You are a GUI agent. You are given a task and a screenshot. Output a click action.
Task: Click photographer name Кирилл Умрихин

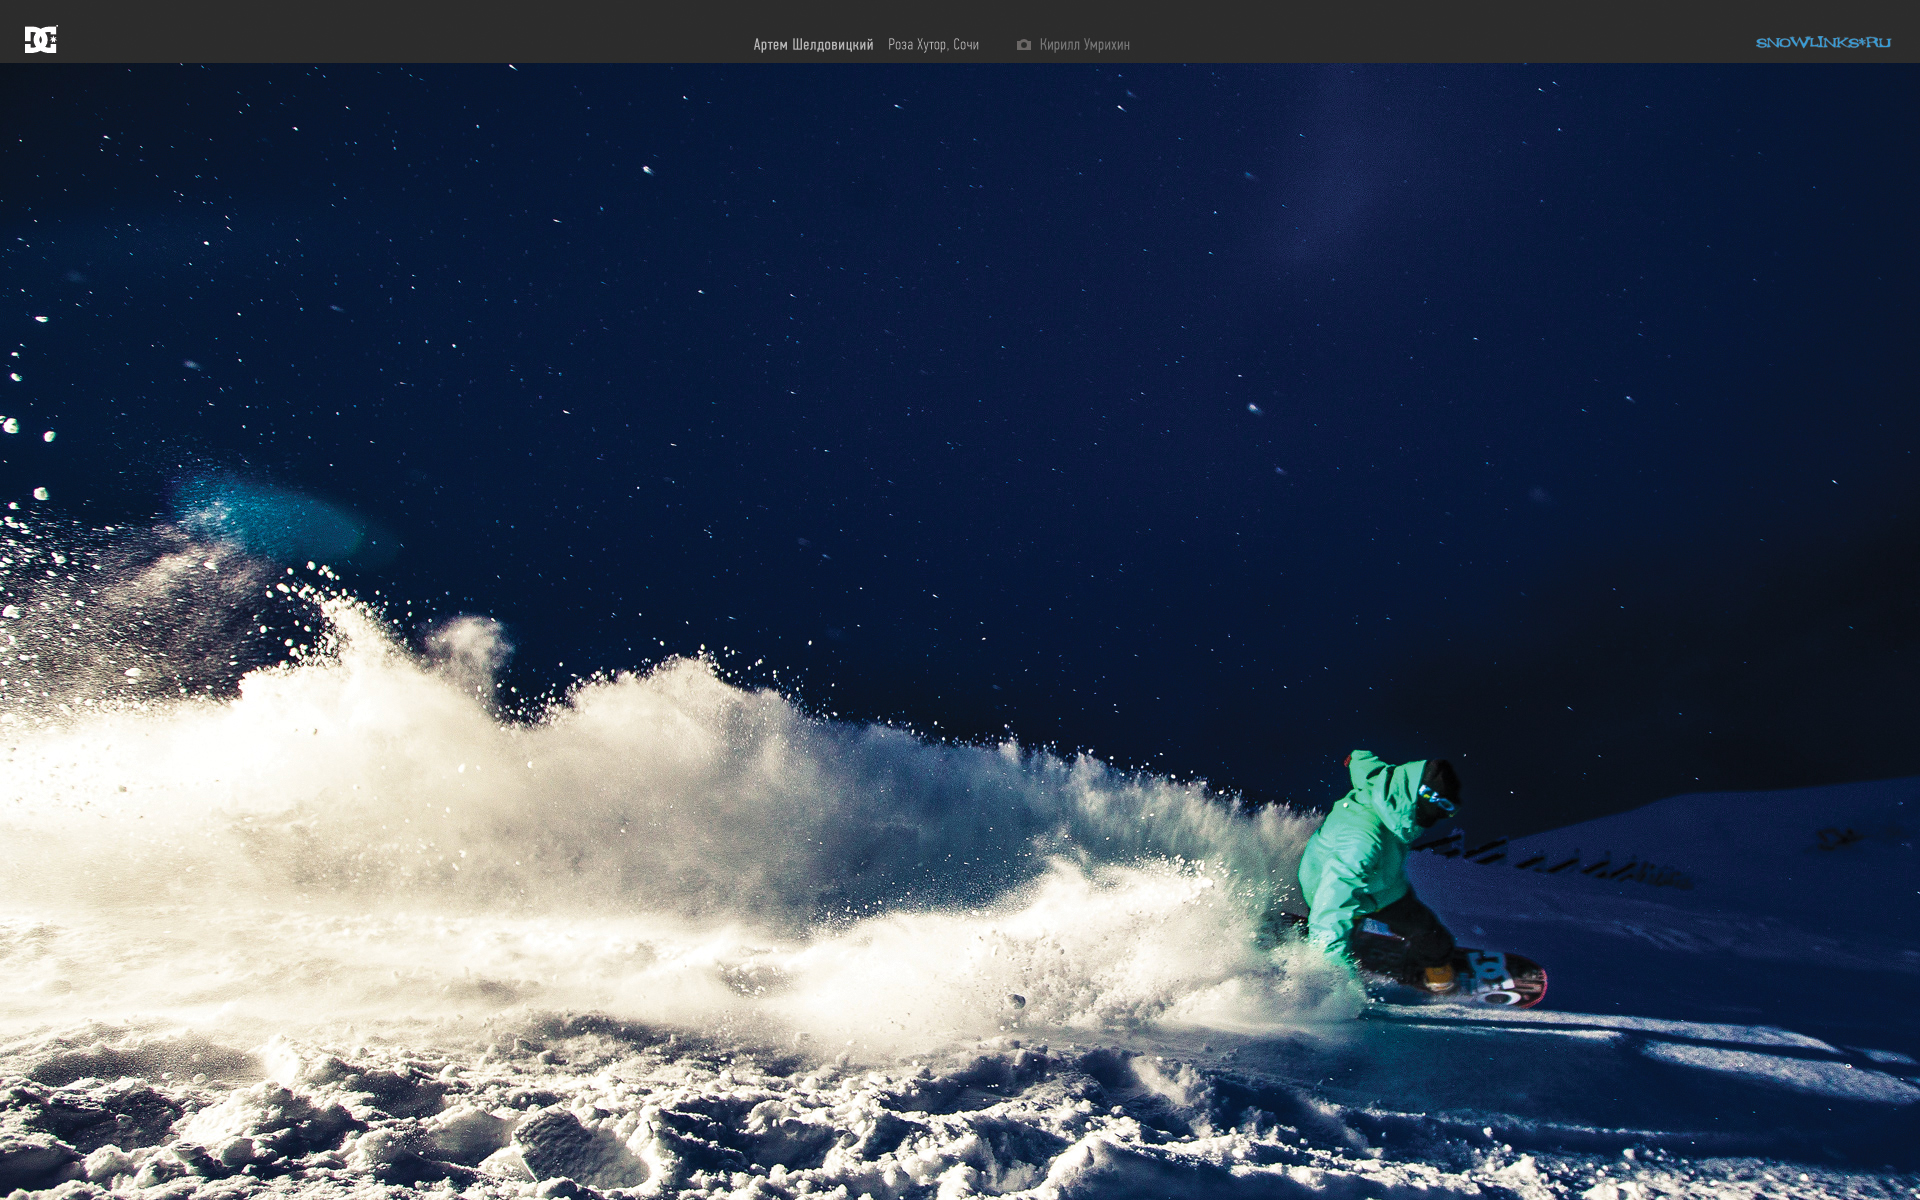coord(1084,45)
